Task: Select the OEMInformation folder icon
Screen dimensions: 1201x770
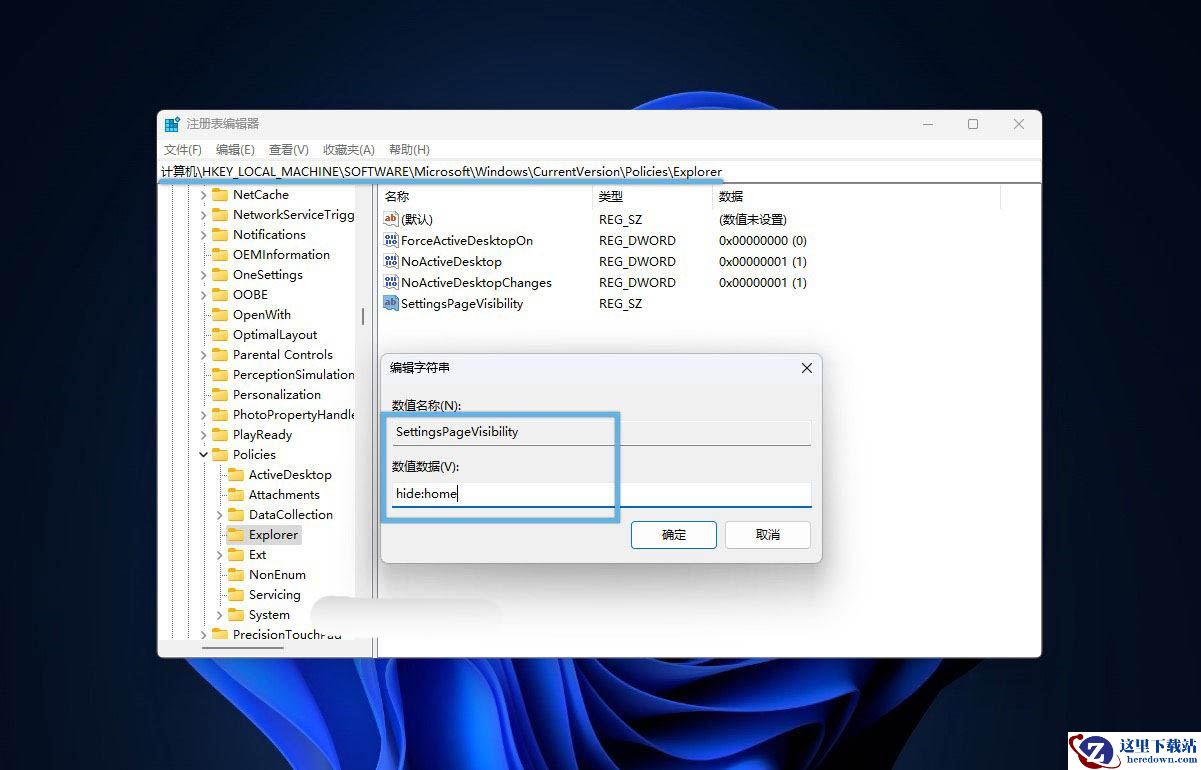Action: 220,255
